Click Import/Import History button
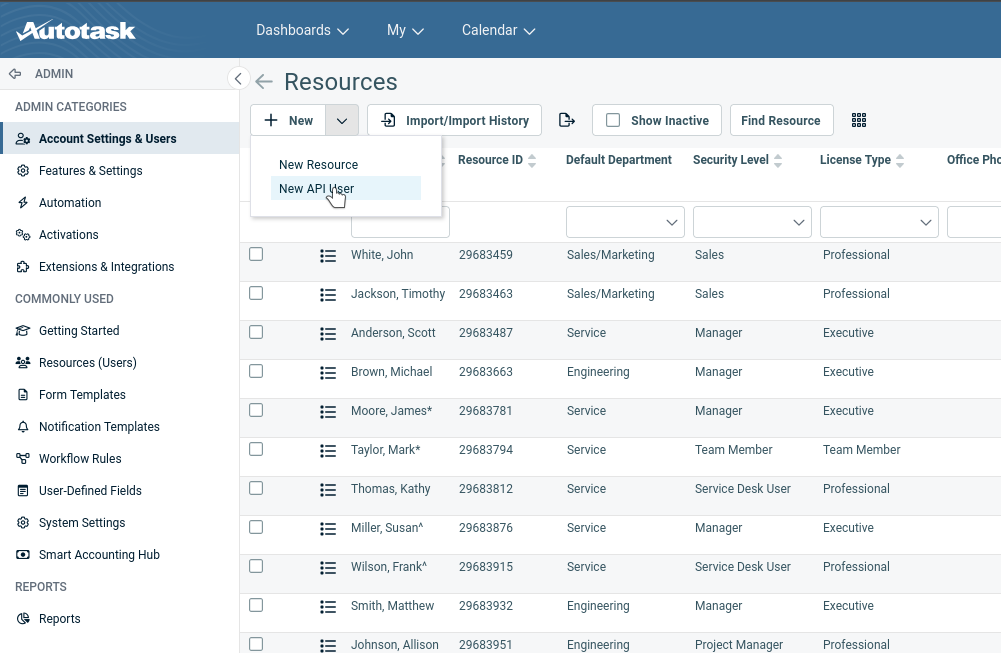 pos(455,120)
